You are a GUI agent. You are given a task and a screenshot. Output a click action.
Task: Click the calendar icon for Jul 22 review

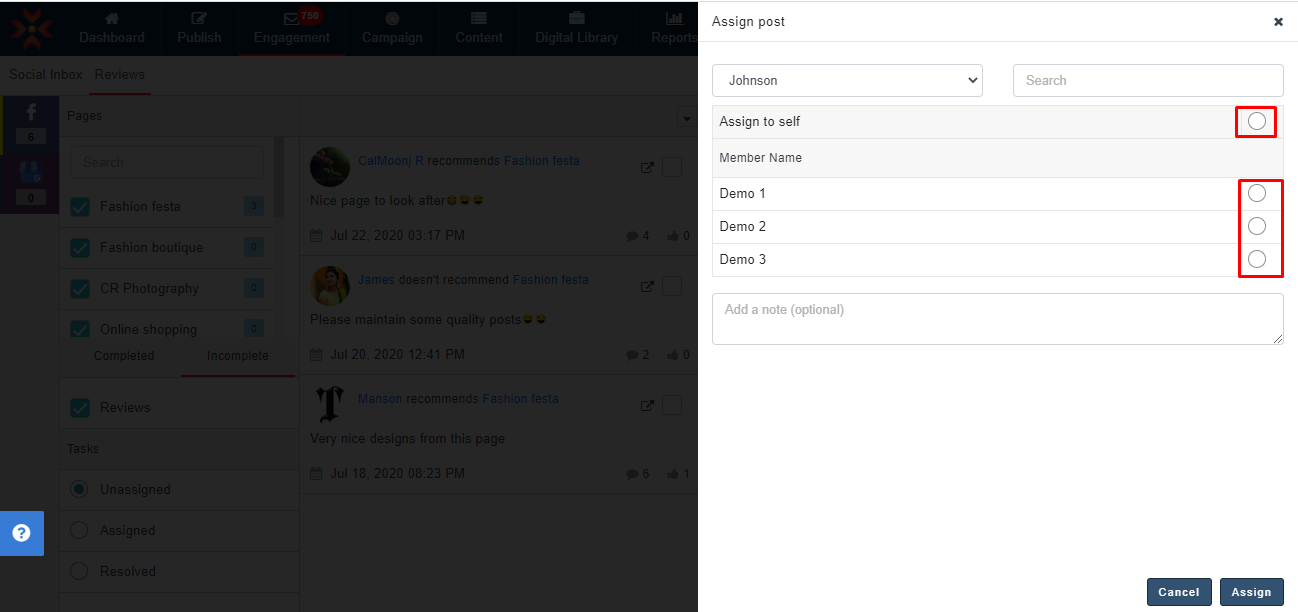(x=316, y=236)
